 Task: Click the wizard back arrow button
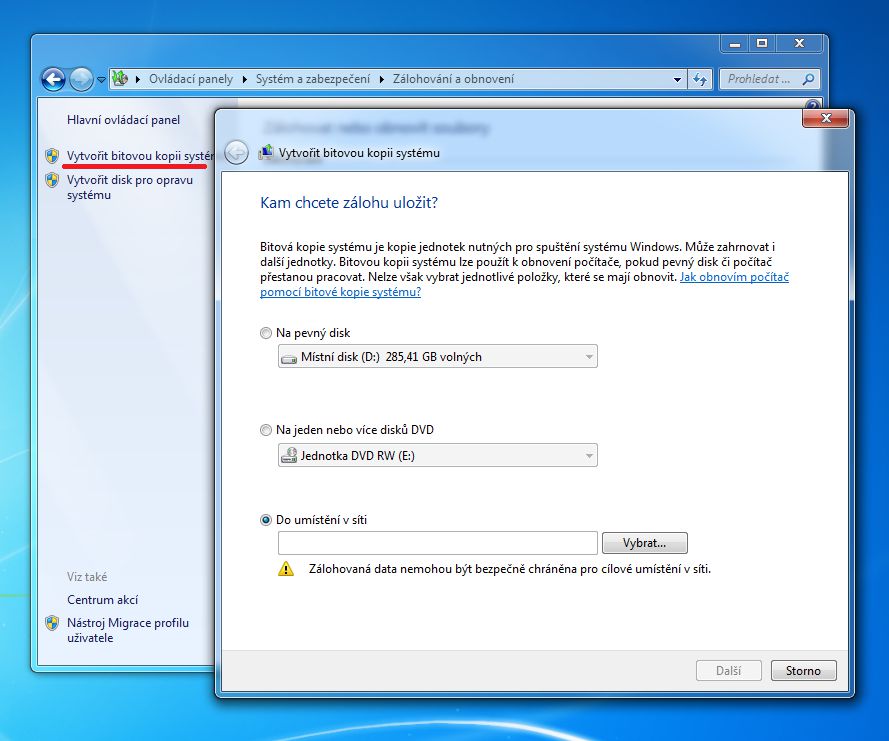pos(236,153)
